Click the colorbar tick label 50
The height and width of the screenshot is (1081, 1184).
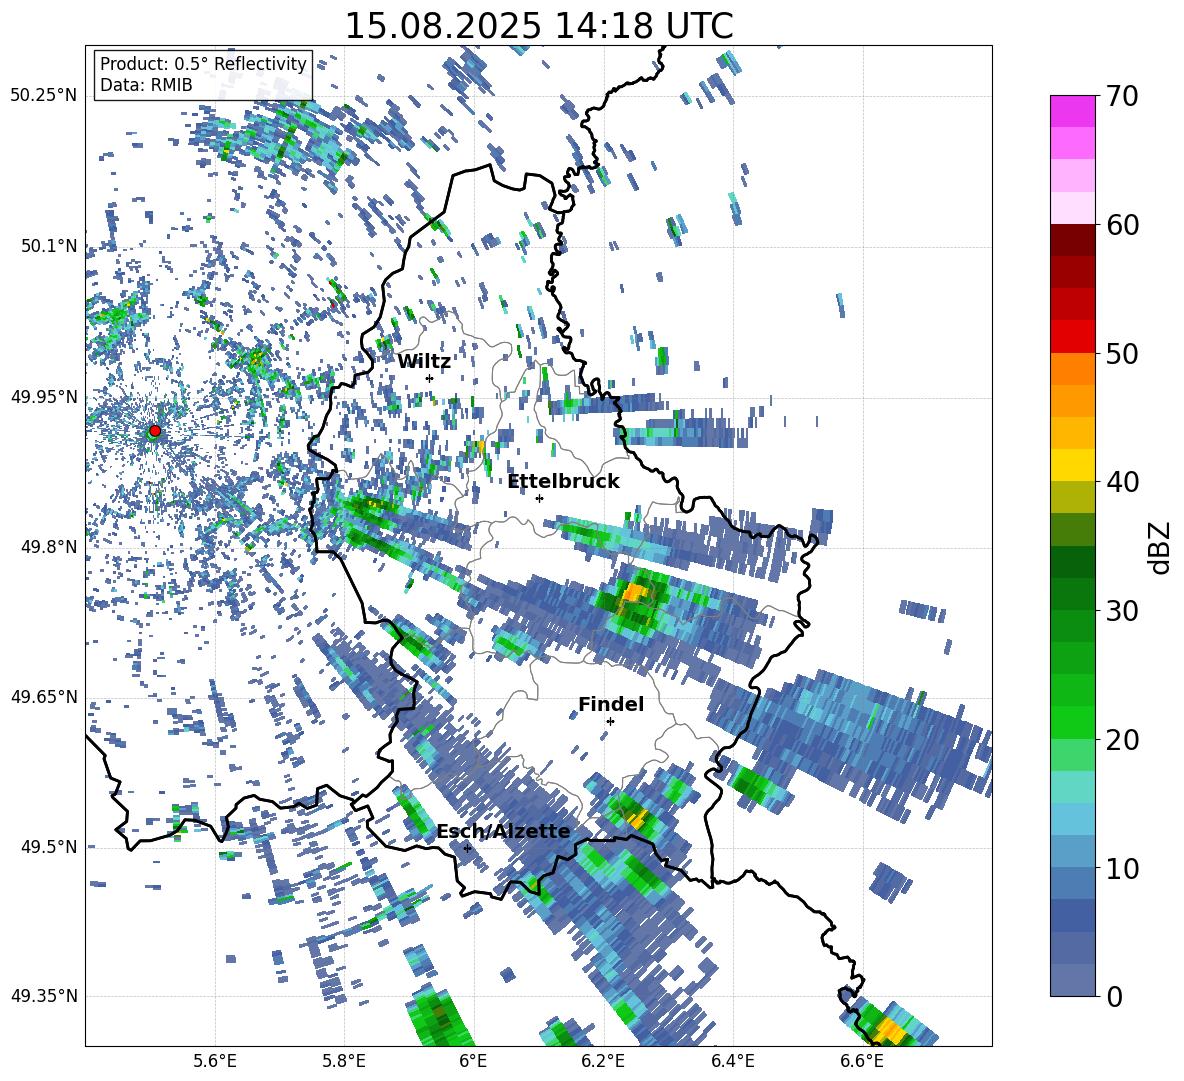(x=1122, y=354)
